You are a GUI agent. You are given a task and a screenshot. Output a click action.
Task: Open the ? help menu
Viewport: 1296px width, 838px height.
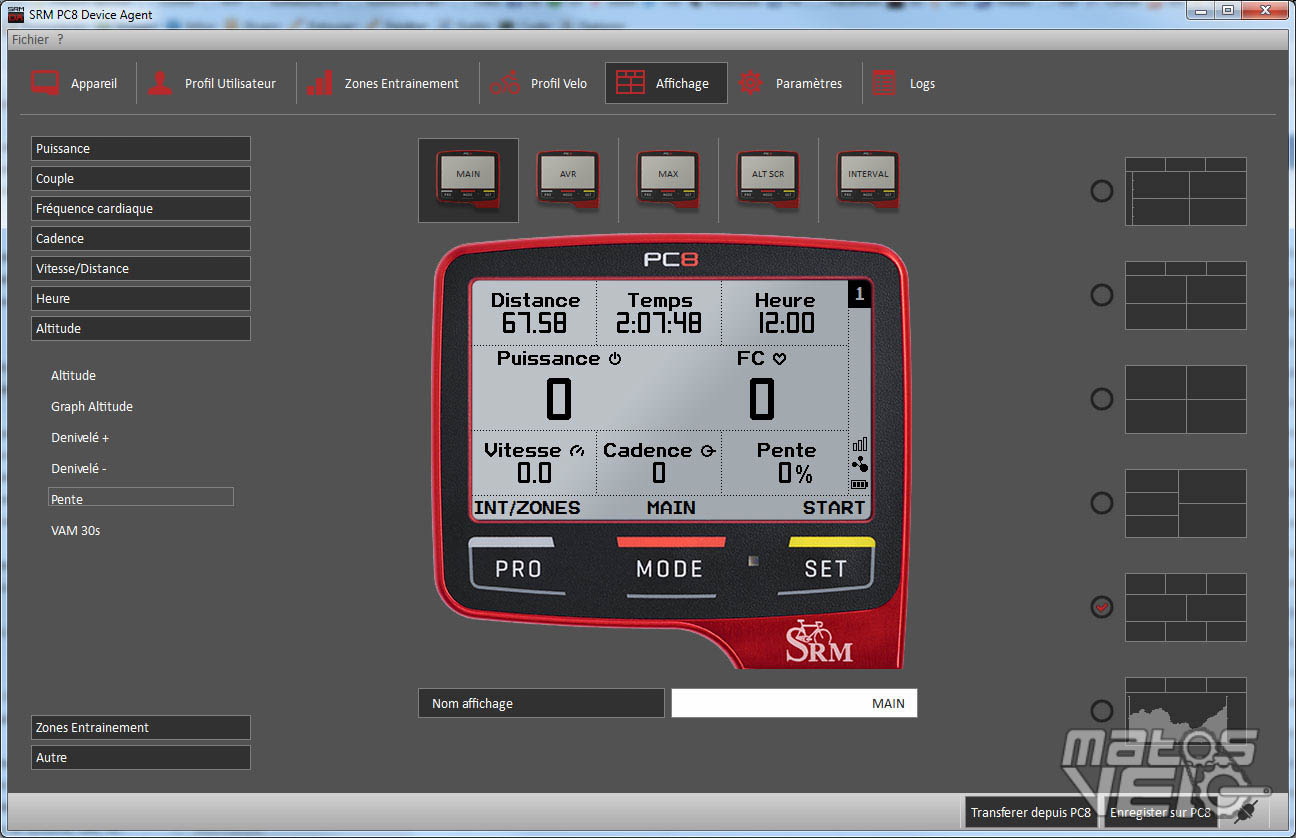pos(60,39)
